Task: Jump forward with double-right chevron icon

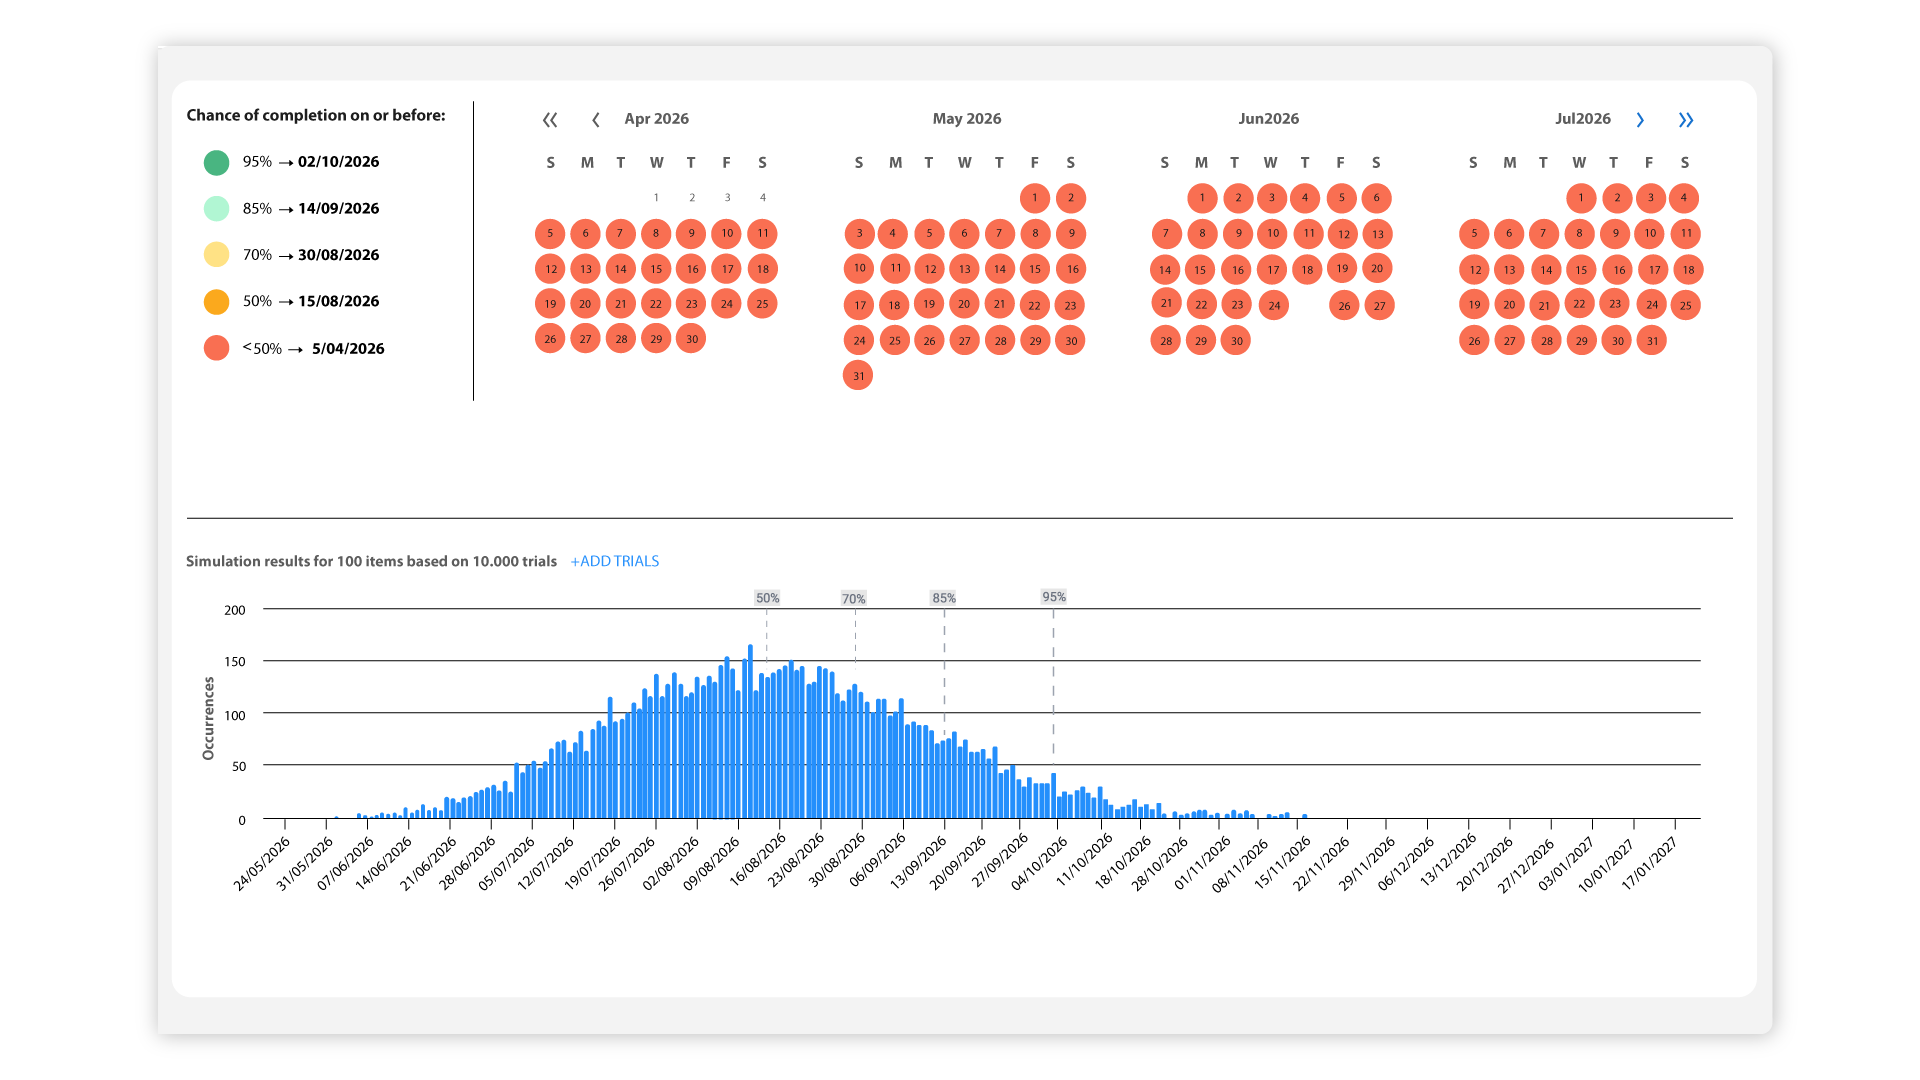Action: click(1686, 120)
